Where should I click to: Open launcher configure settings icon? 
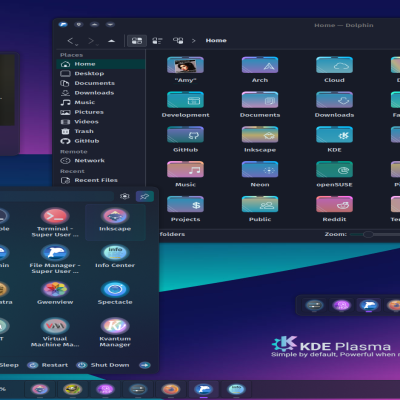pyautogui.click(x=125, y=196)
